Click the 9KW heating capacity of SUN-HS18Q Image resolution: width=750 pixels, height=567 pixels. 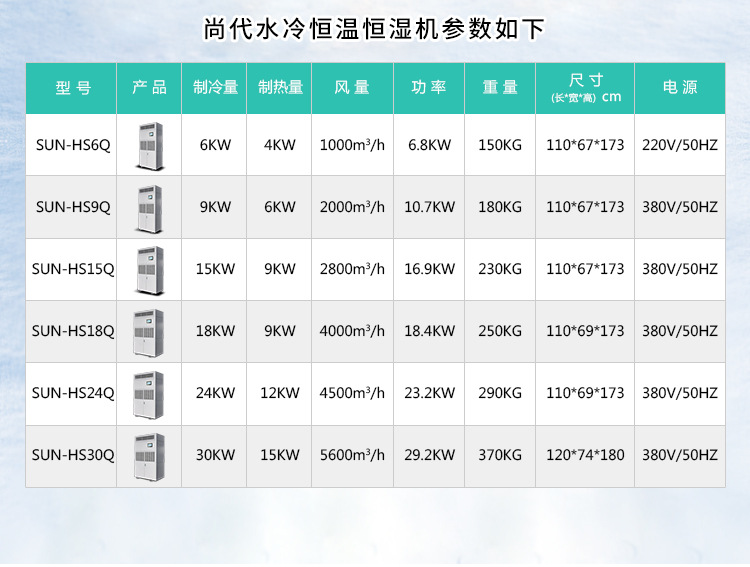[x=280, y=331]
